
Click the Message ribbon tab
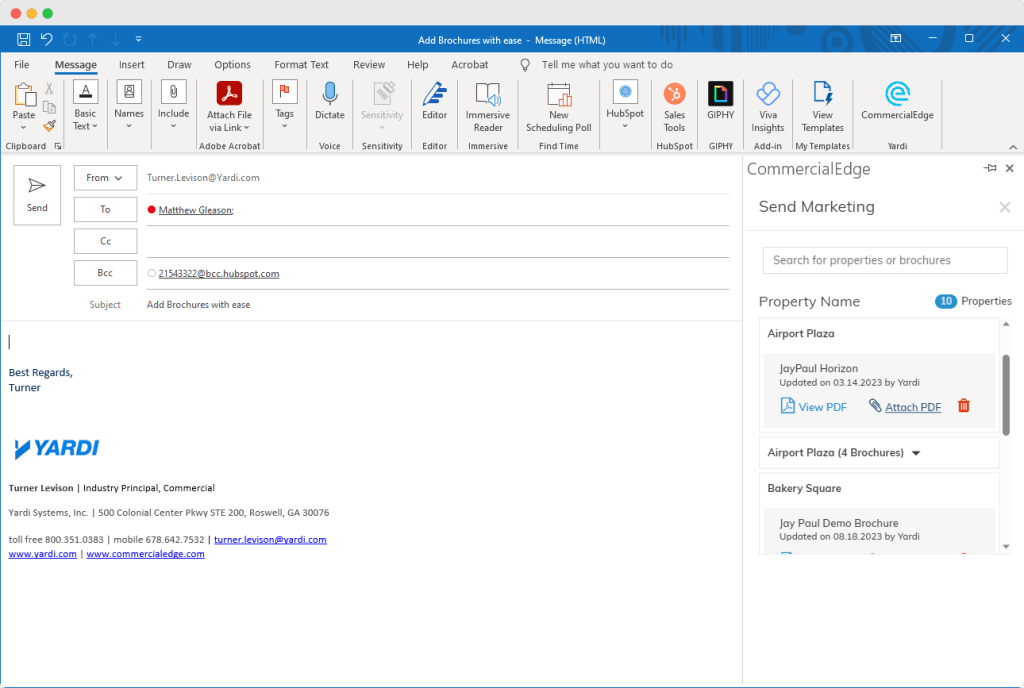(76, 65)
